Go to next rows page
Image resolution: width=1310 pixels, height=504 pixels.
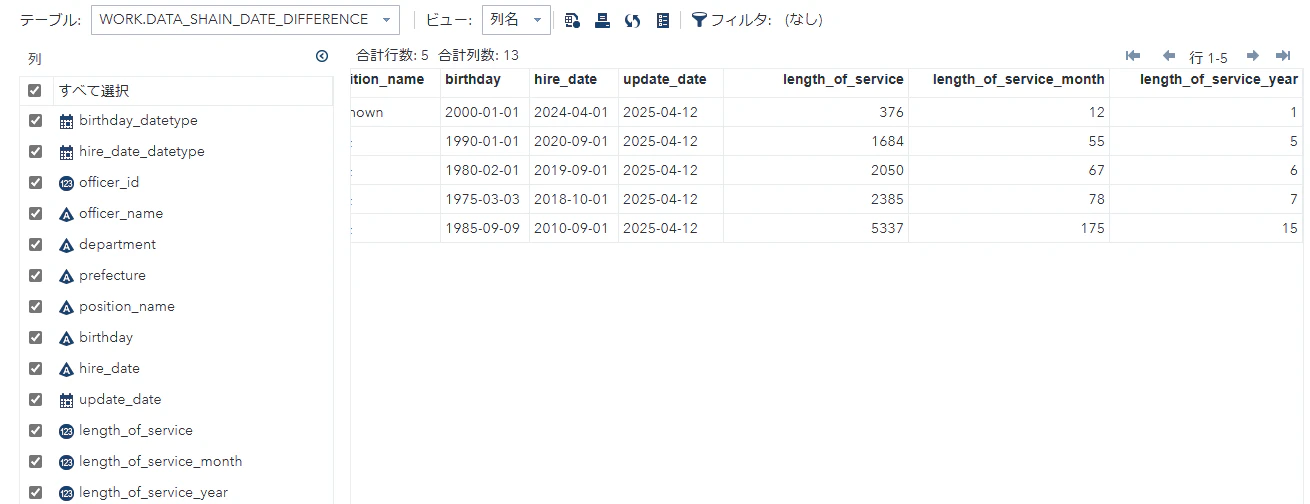click(x=1252, y=56)
